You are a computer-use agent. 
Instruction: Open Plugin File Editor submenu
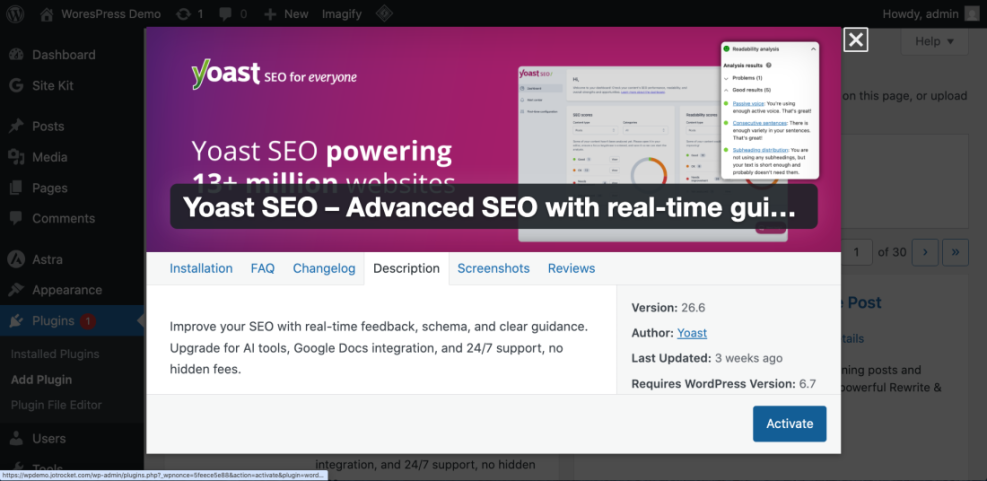56,405
